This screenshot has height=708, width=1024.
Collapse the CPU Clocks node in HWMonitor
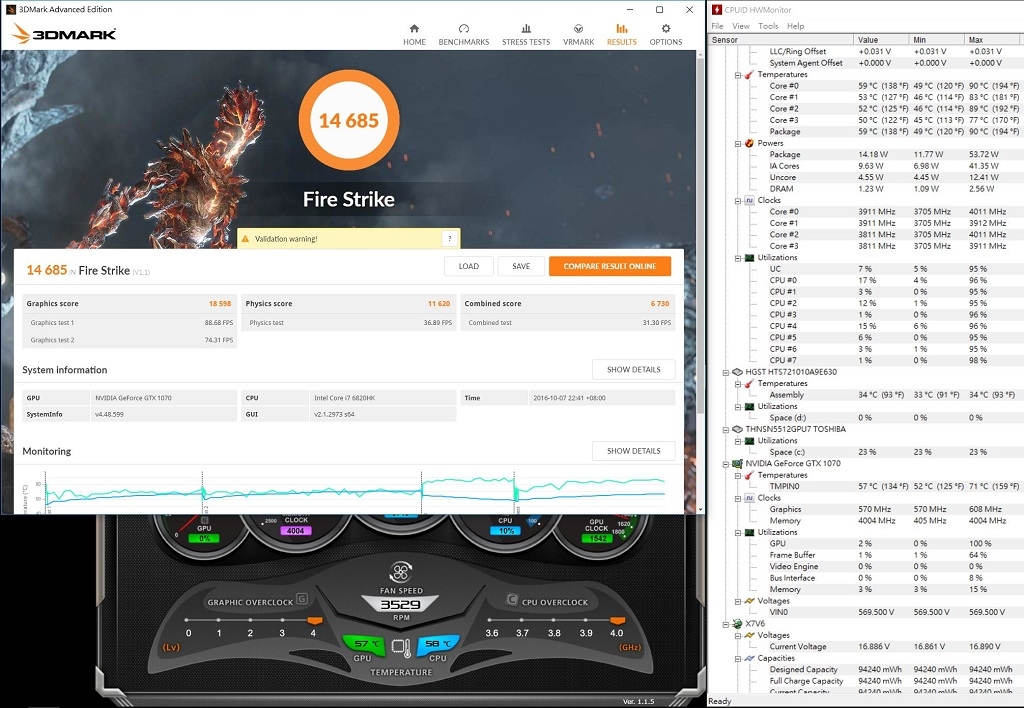tap(738, 201)
